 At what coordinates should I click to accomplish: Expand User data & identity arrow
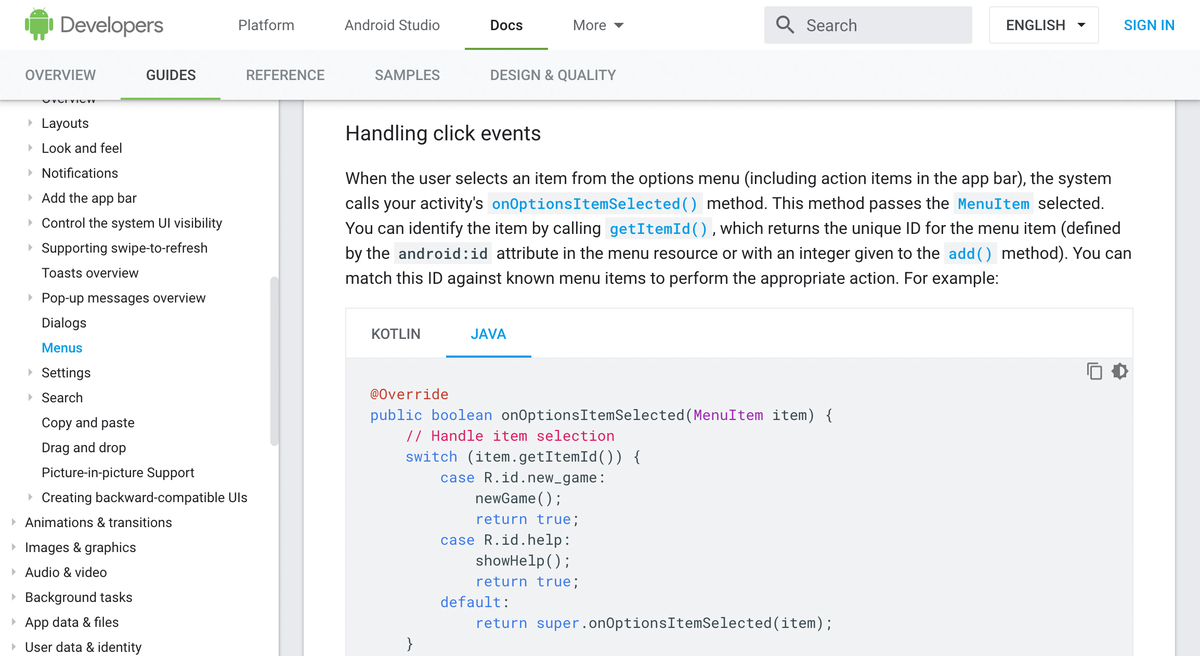pyautogui.click(x=13, y=647)
